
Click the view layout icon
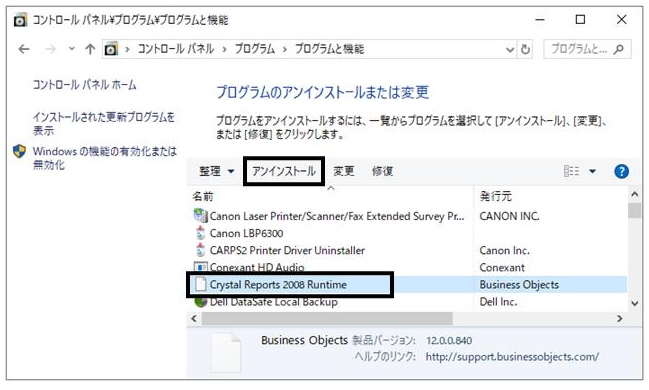pos(572,171)
